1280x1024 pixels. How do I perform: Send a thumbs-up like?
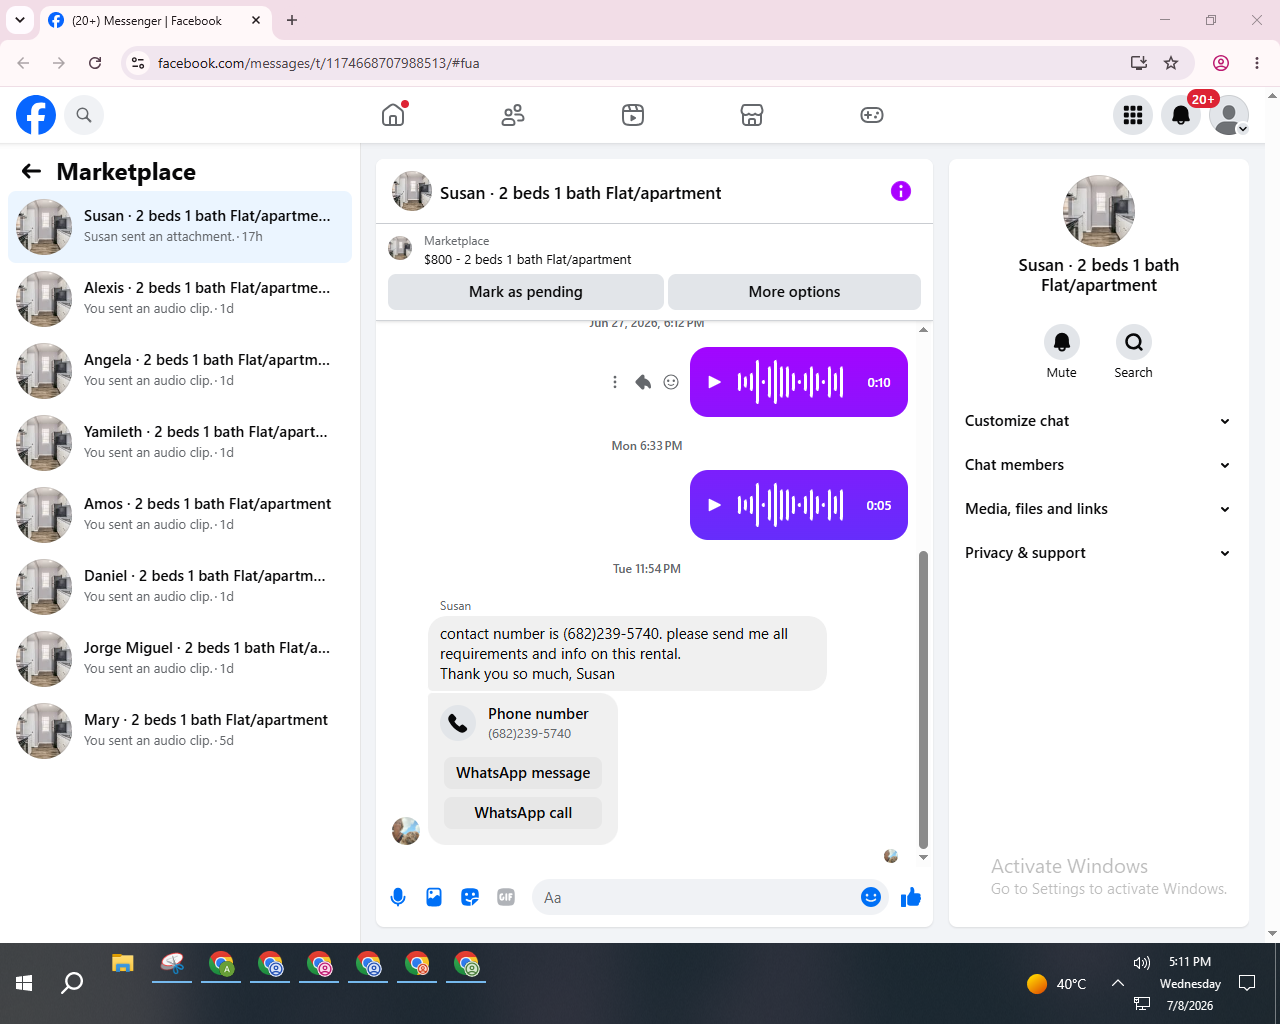point(910,897)
